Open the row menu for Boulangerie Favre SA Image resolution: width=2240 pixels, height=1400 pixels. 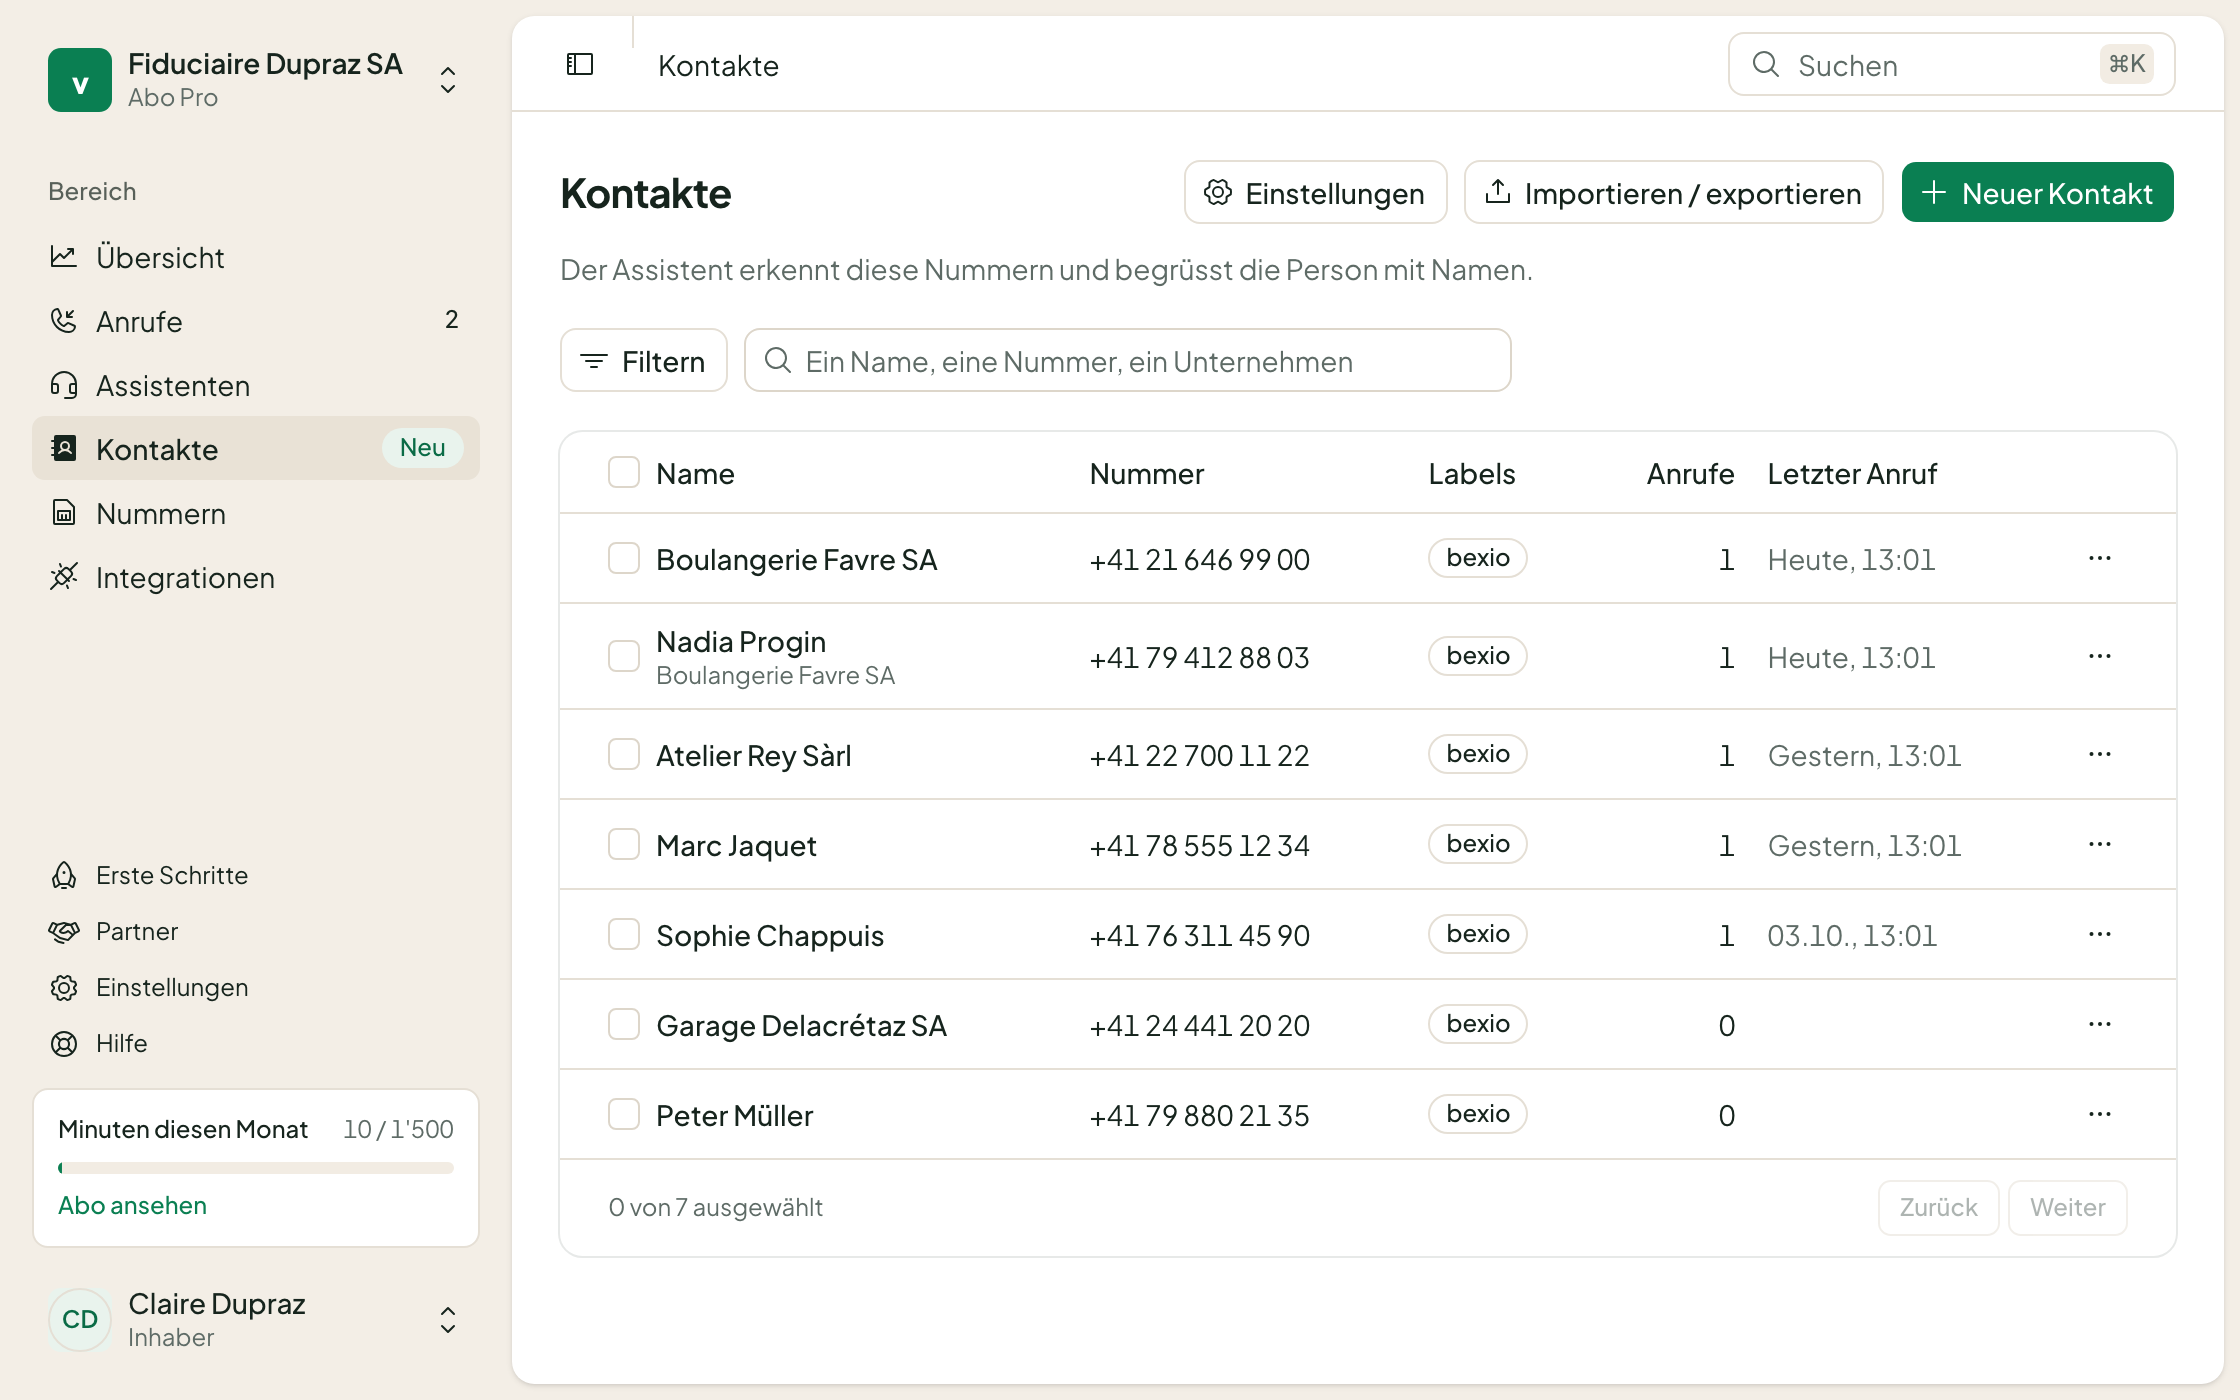point(2100,558)
